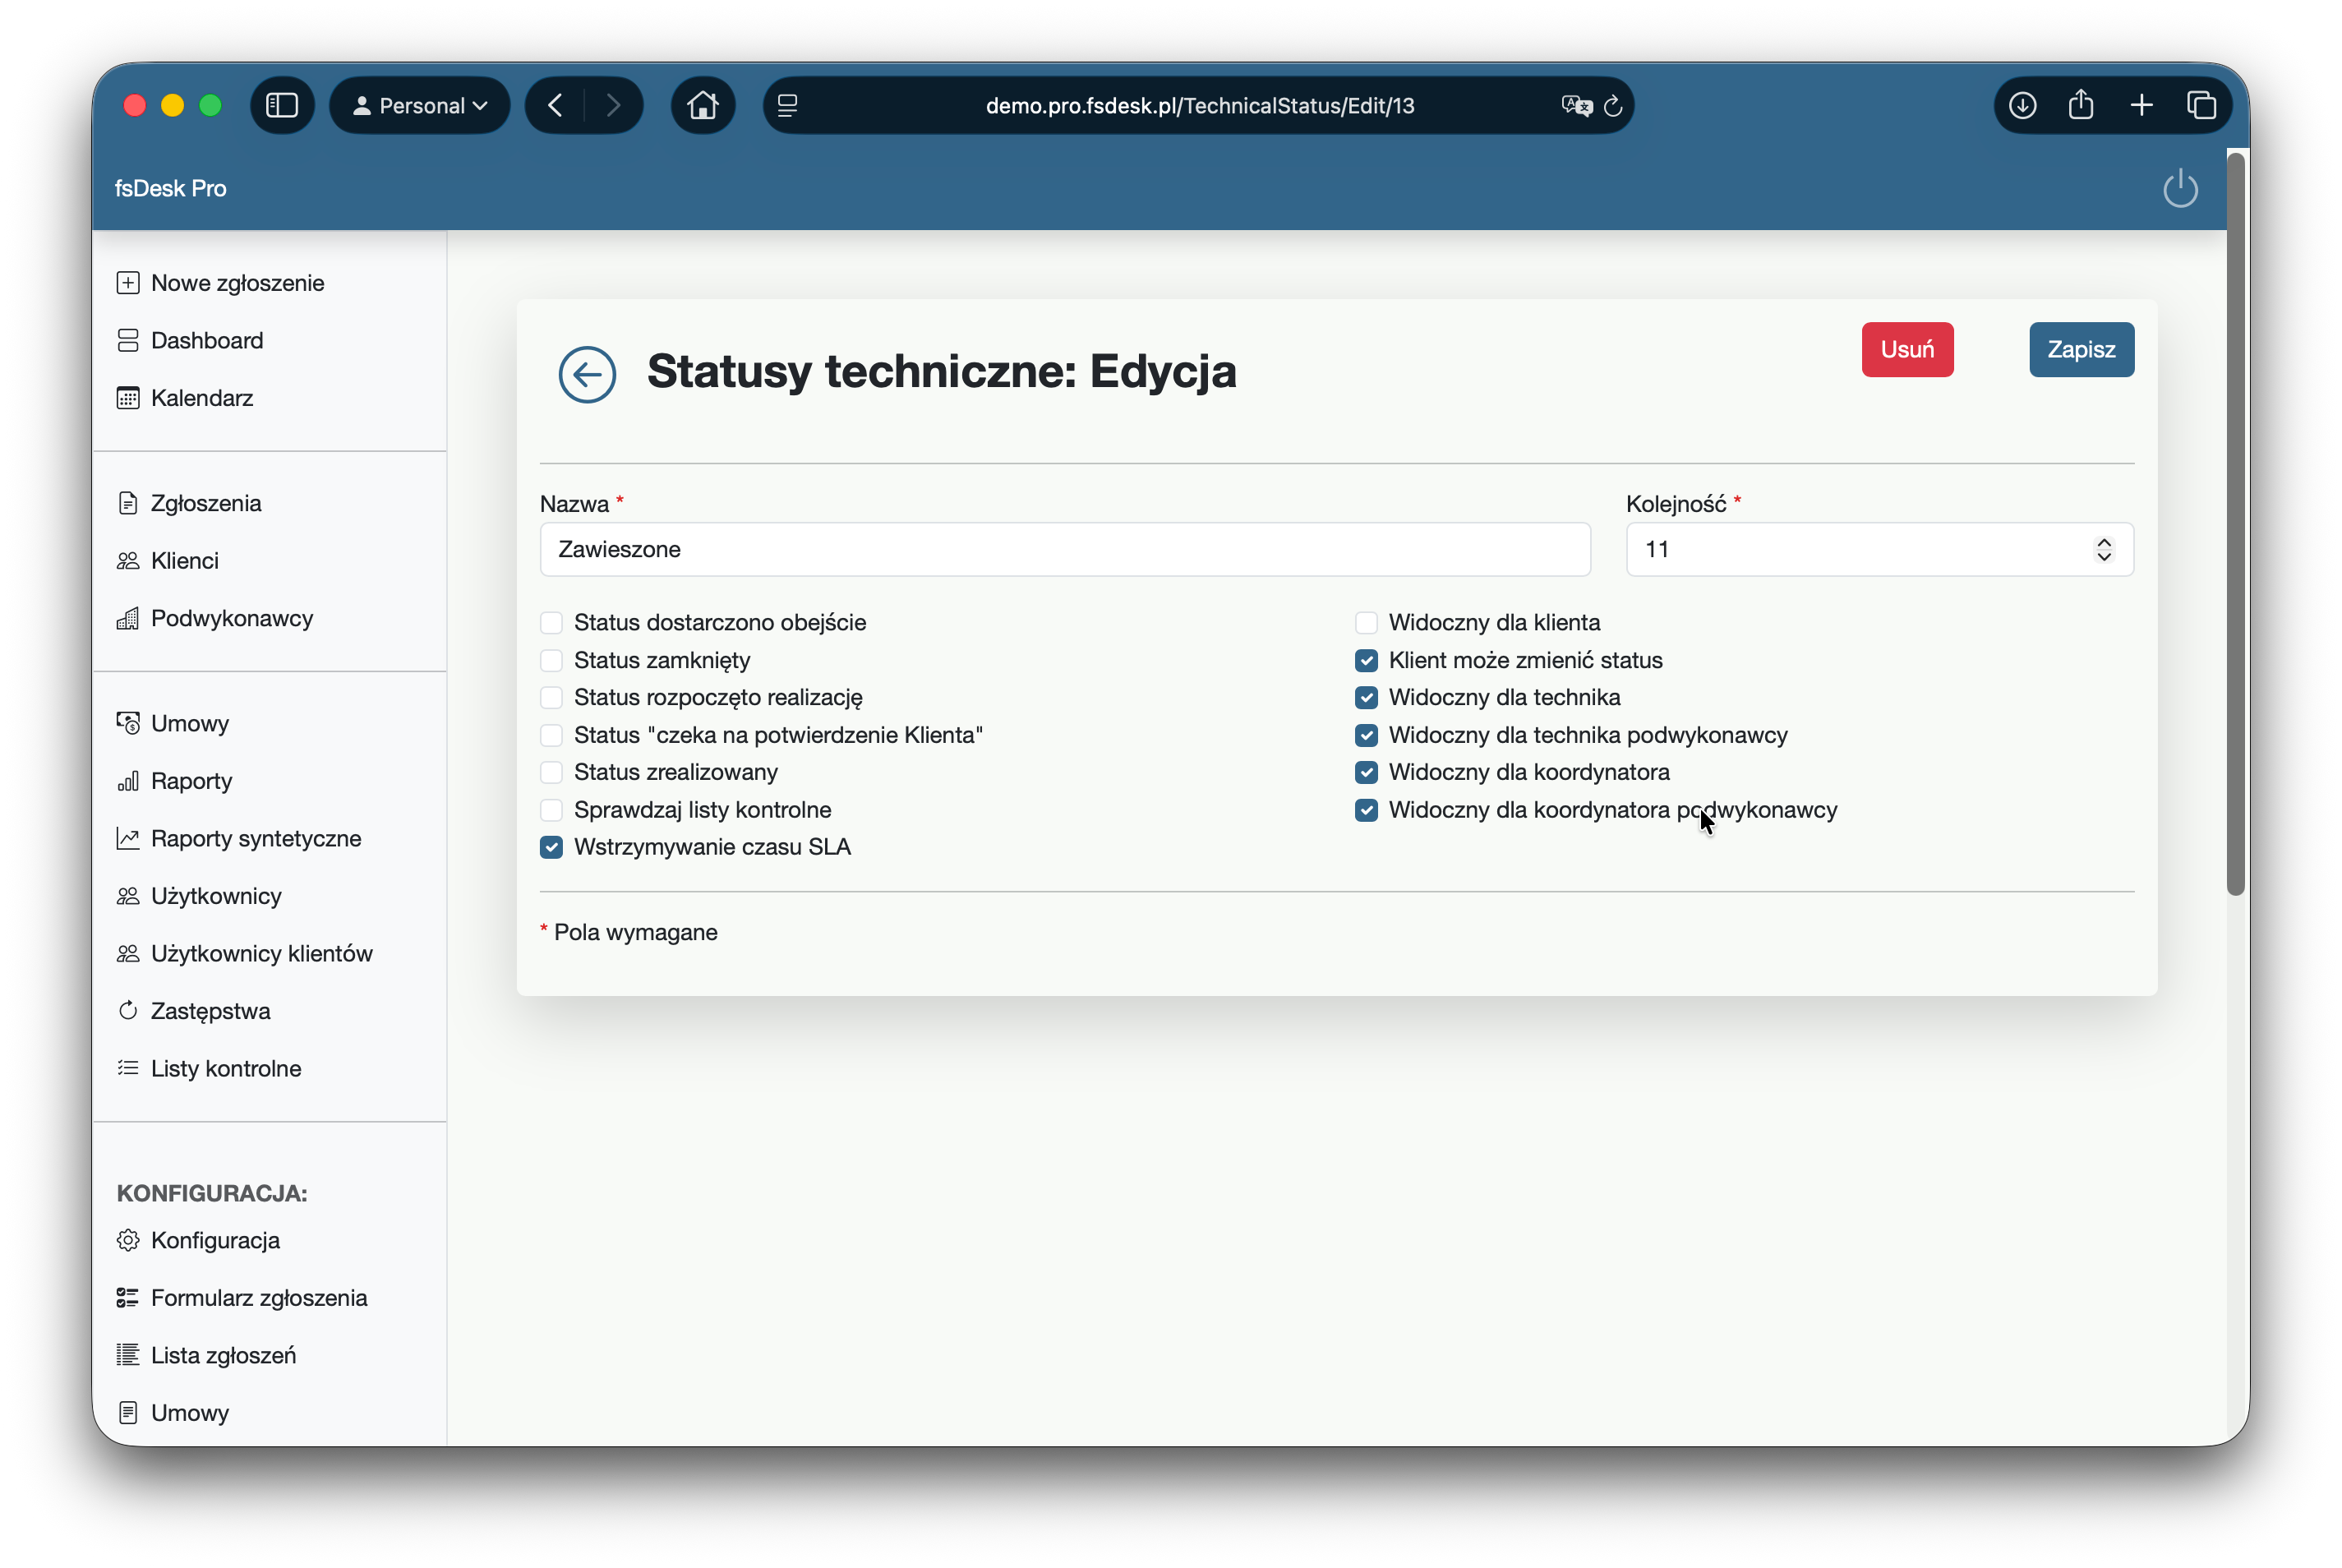Click the Nazwa text field
Screen dimensions: 2342x1568
(x=1064, y=549)
